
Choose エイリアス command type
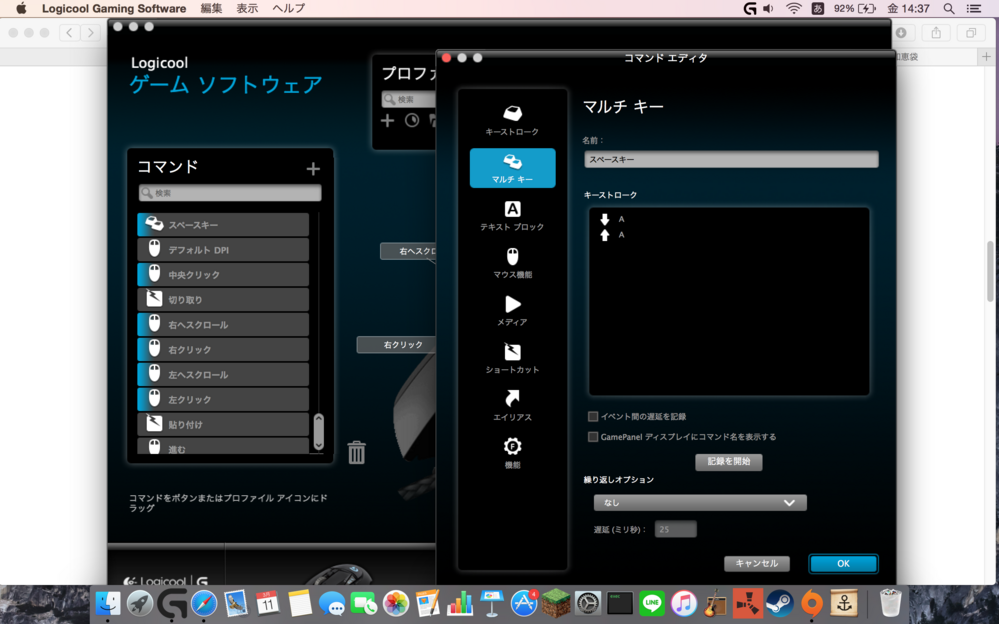pos(512,406)
